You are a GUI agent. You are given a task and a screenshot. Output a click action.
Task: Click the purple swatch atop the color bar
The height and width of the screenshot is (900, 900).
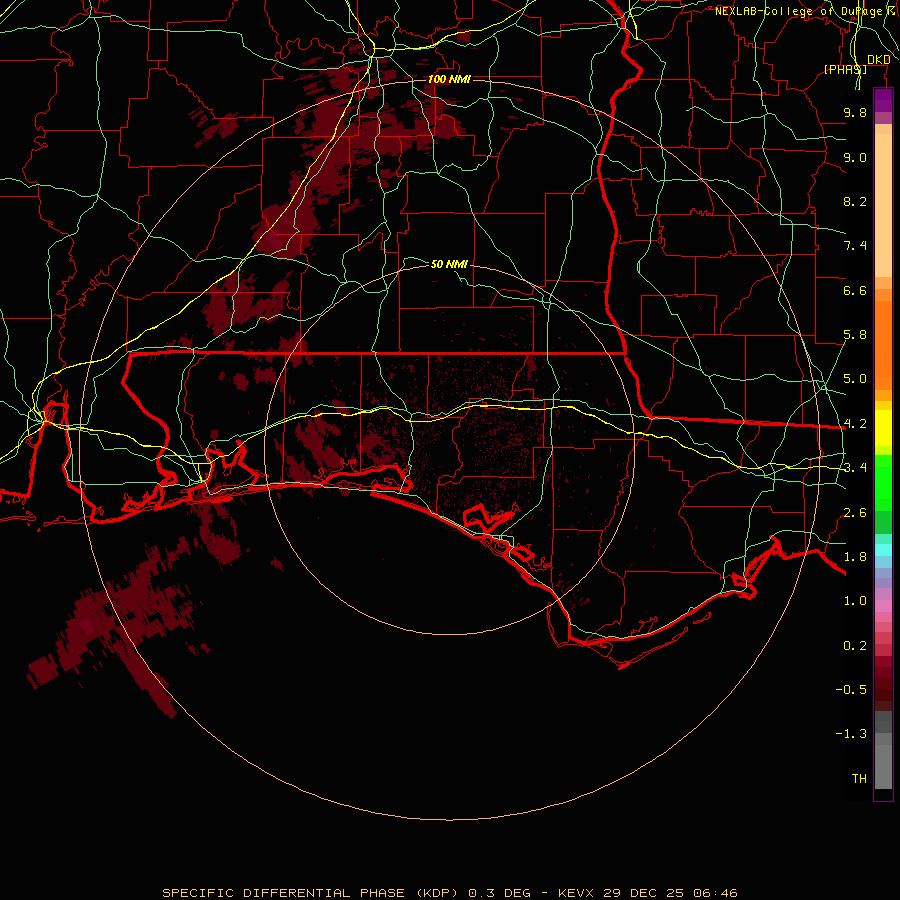(883, 100)
